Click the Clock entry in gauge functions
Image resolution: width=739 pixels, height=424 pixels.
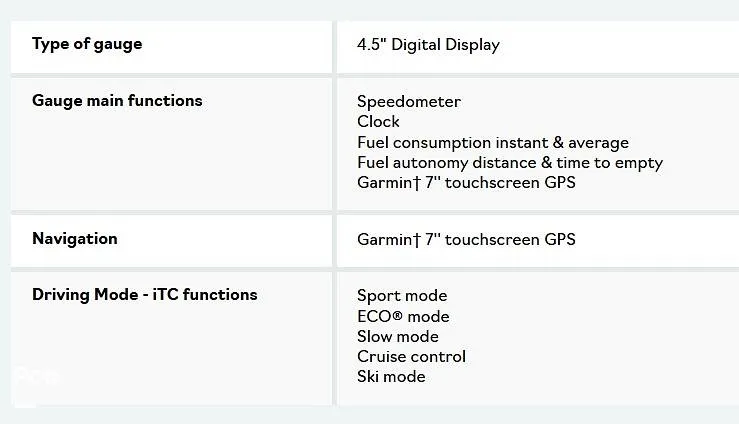tap(378, 122)
